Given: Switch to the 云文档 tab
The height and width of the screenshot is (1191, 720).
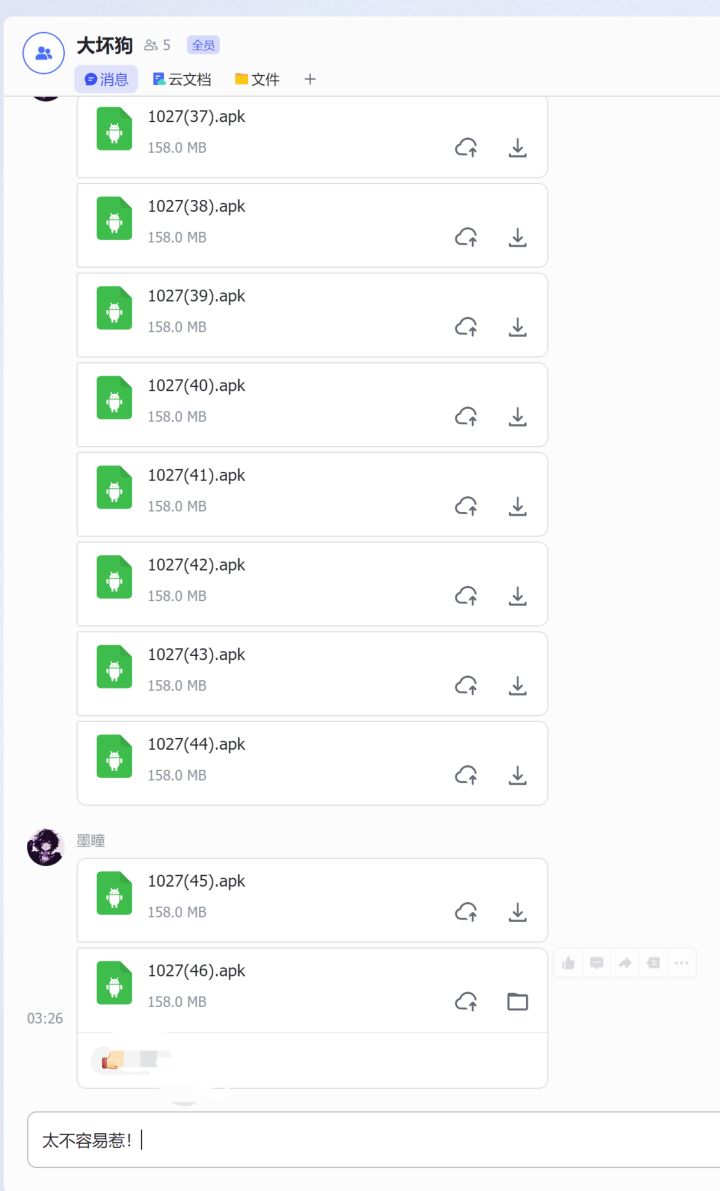Looking at the screenshot, I should pos(181,79).
